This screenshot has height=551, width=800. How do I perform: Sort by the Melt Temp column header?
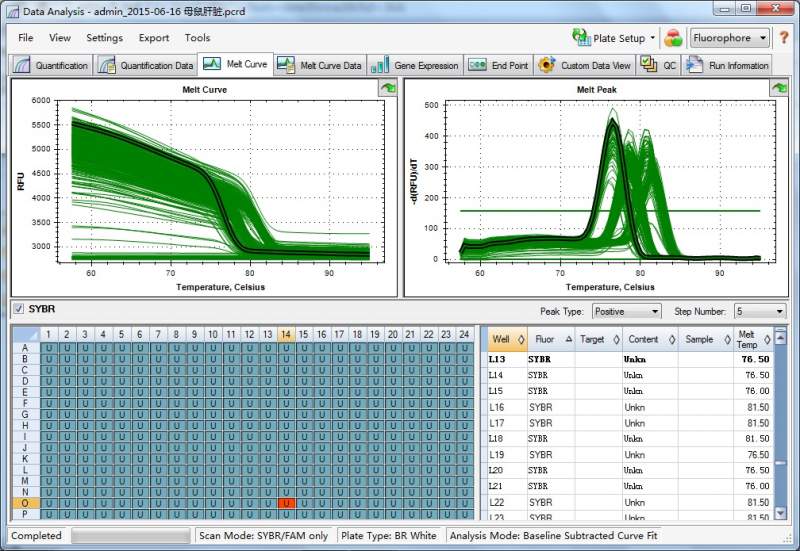tap(754, 339)
